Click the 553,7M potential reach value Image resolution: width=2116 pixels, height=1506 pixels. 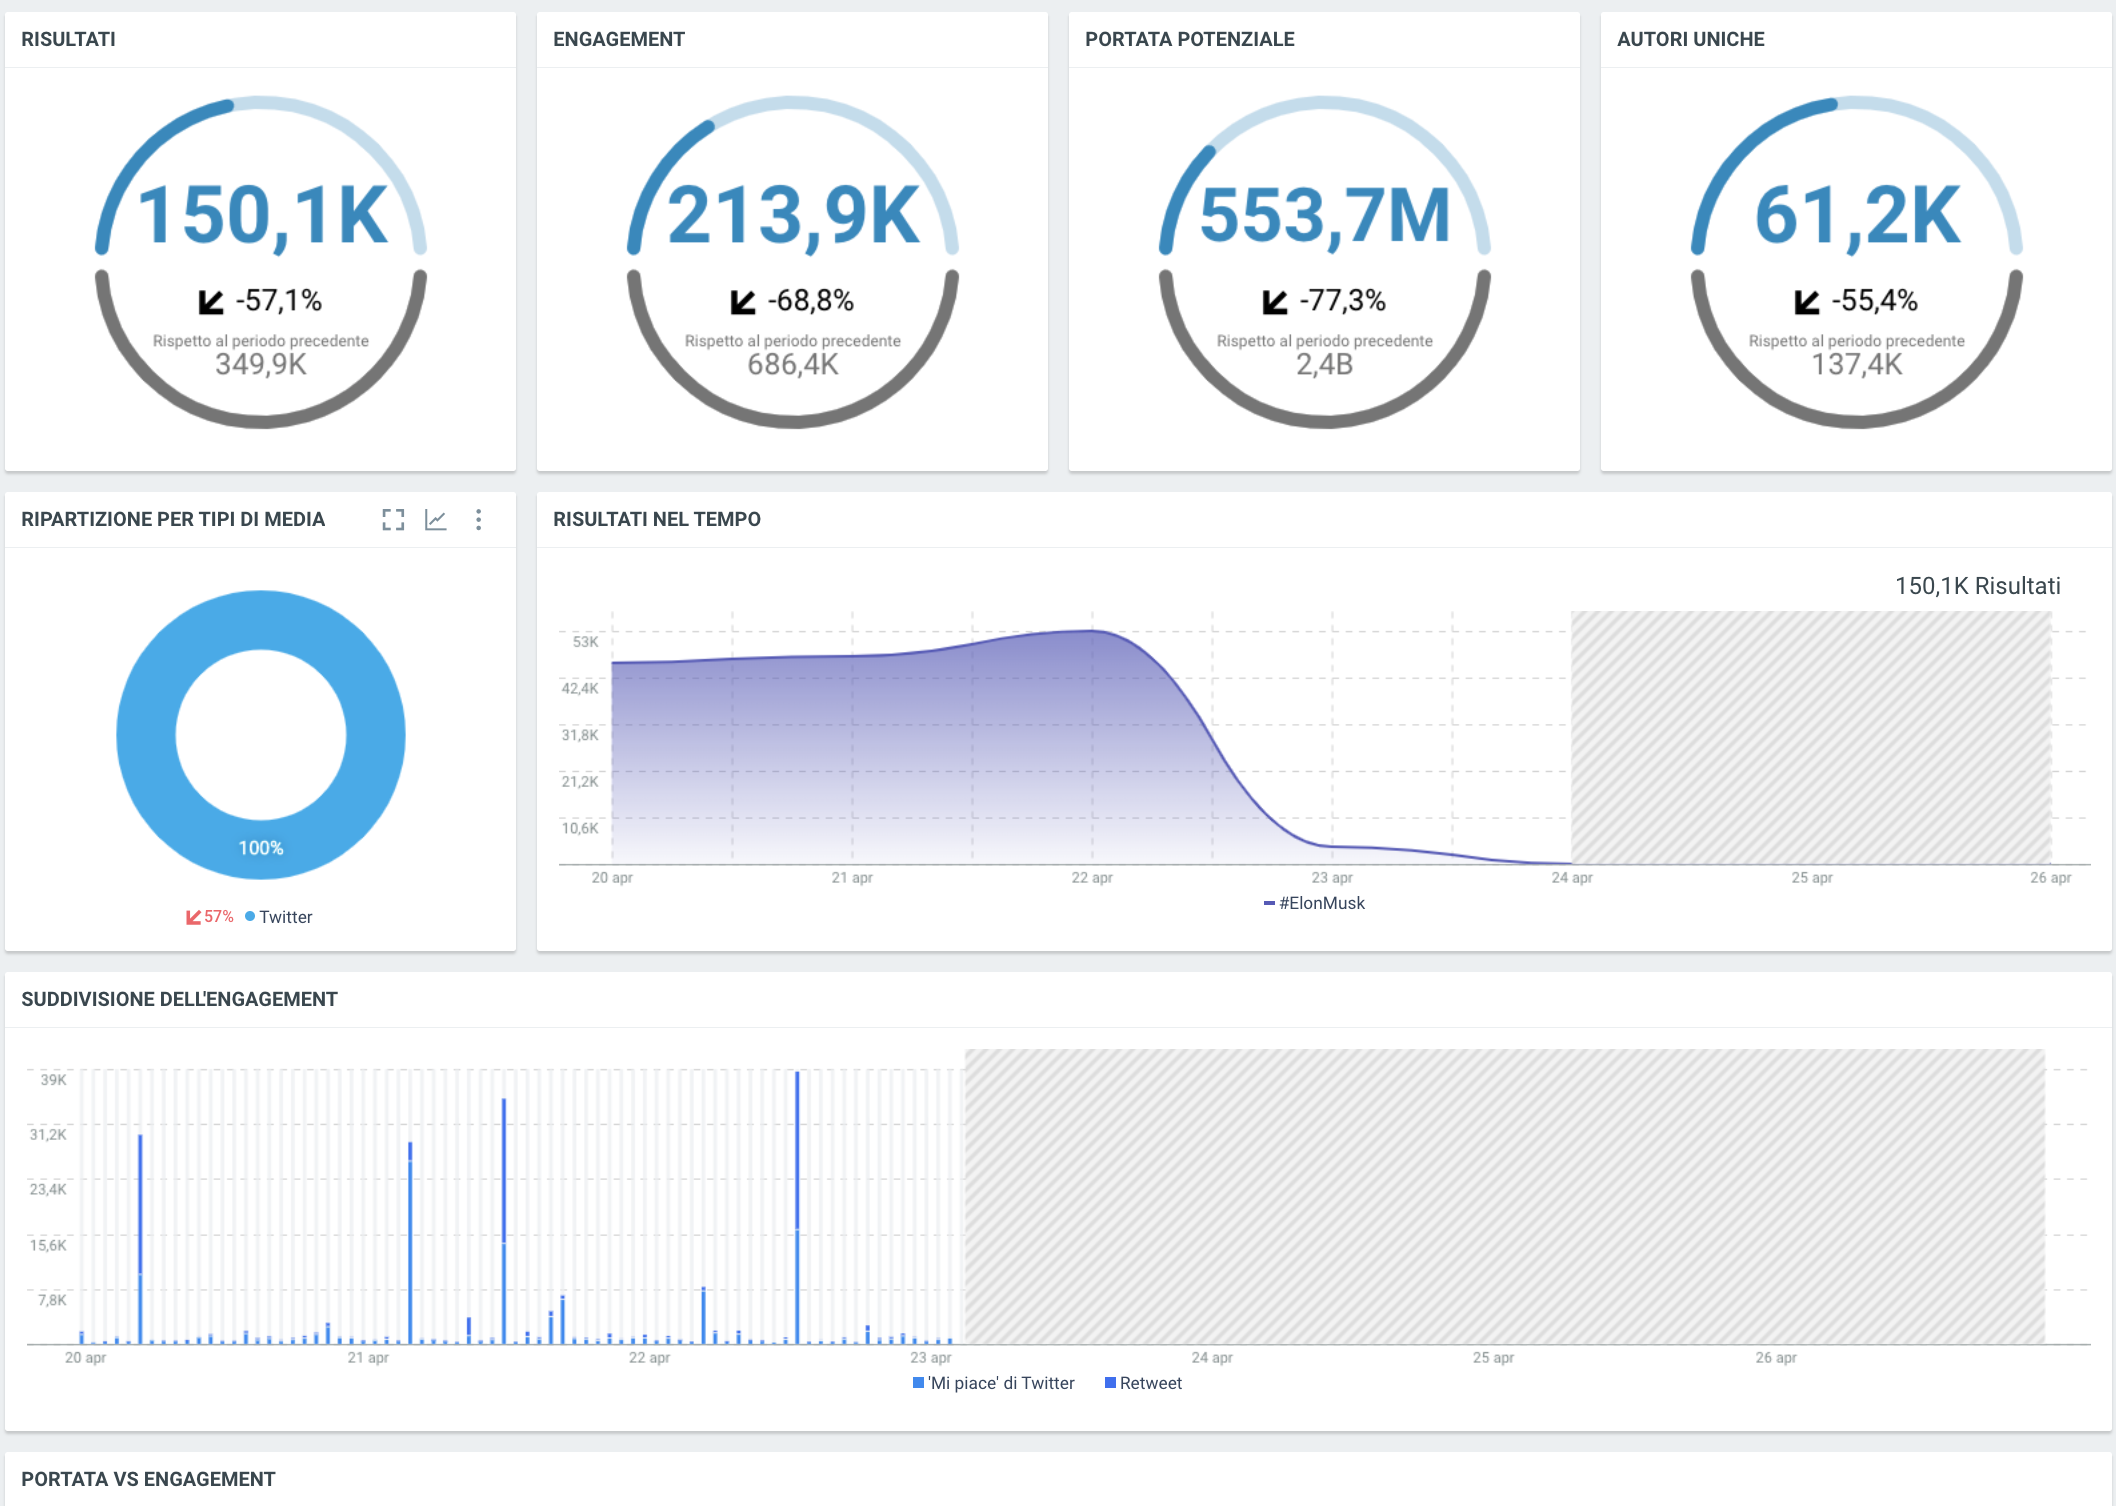point(1325,215)
